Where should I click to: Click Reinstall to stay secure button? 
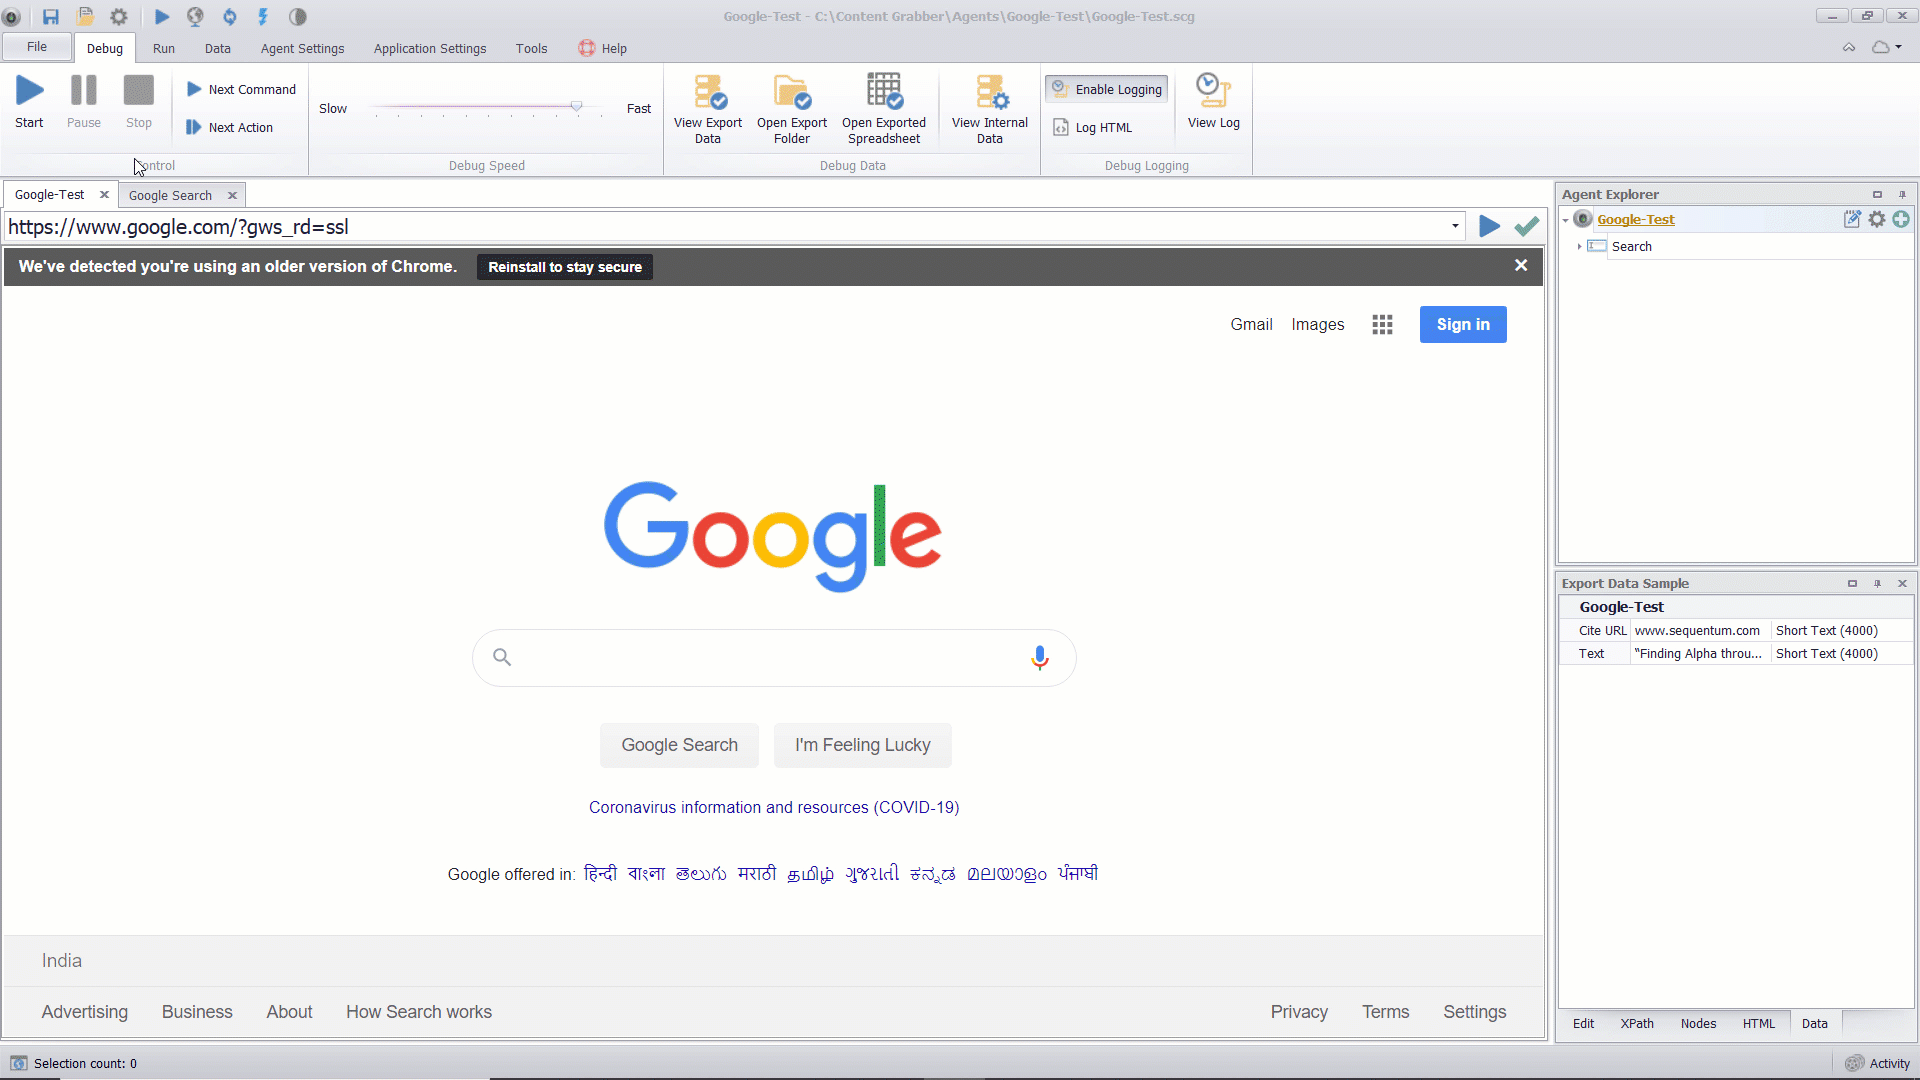[x=564, y=266]
